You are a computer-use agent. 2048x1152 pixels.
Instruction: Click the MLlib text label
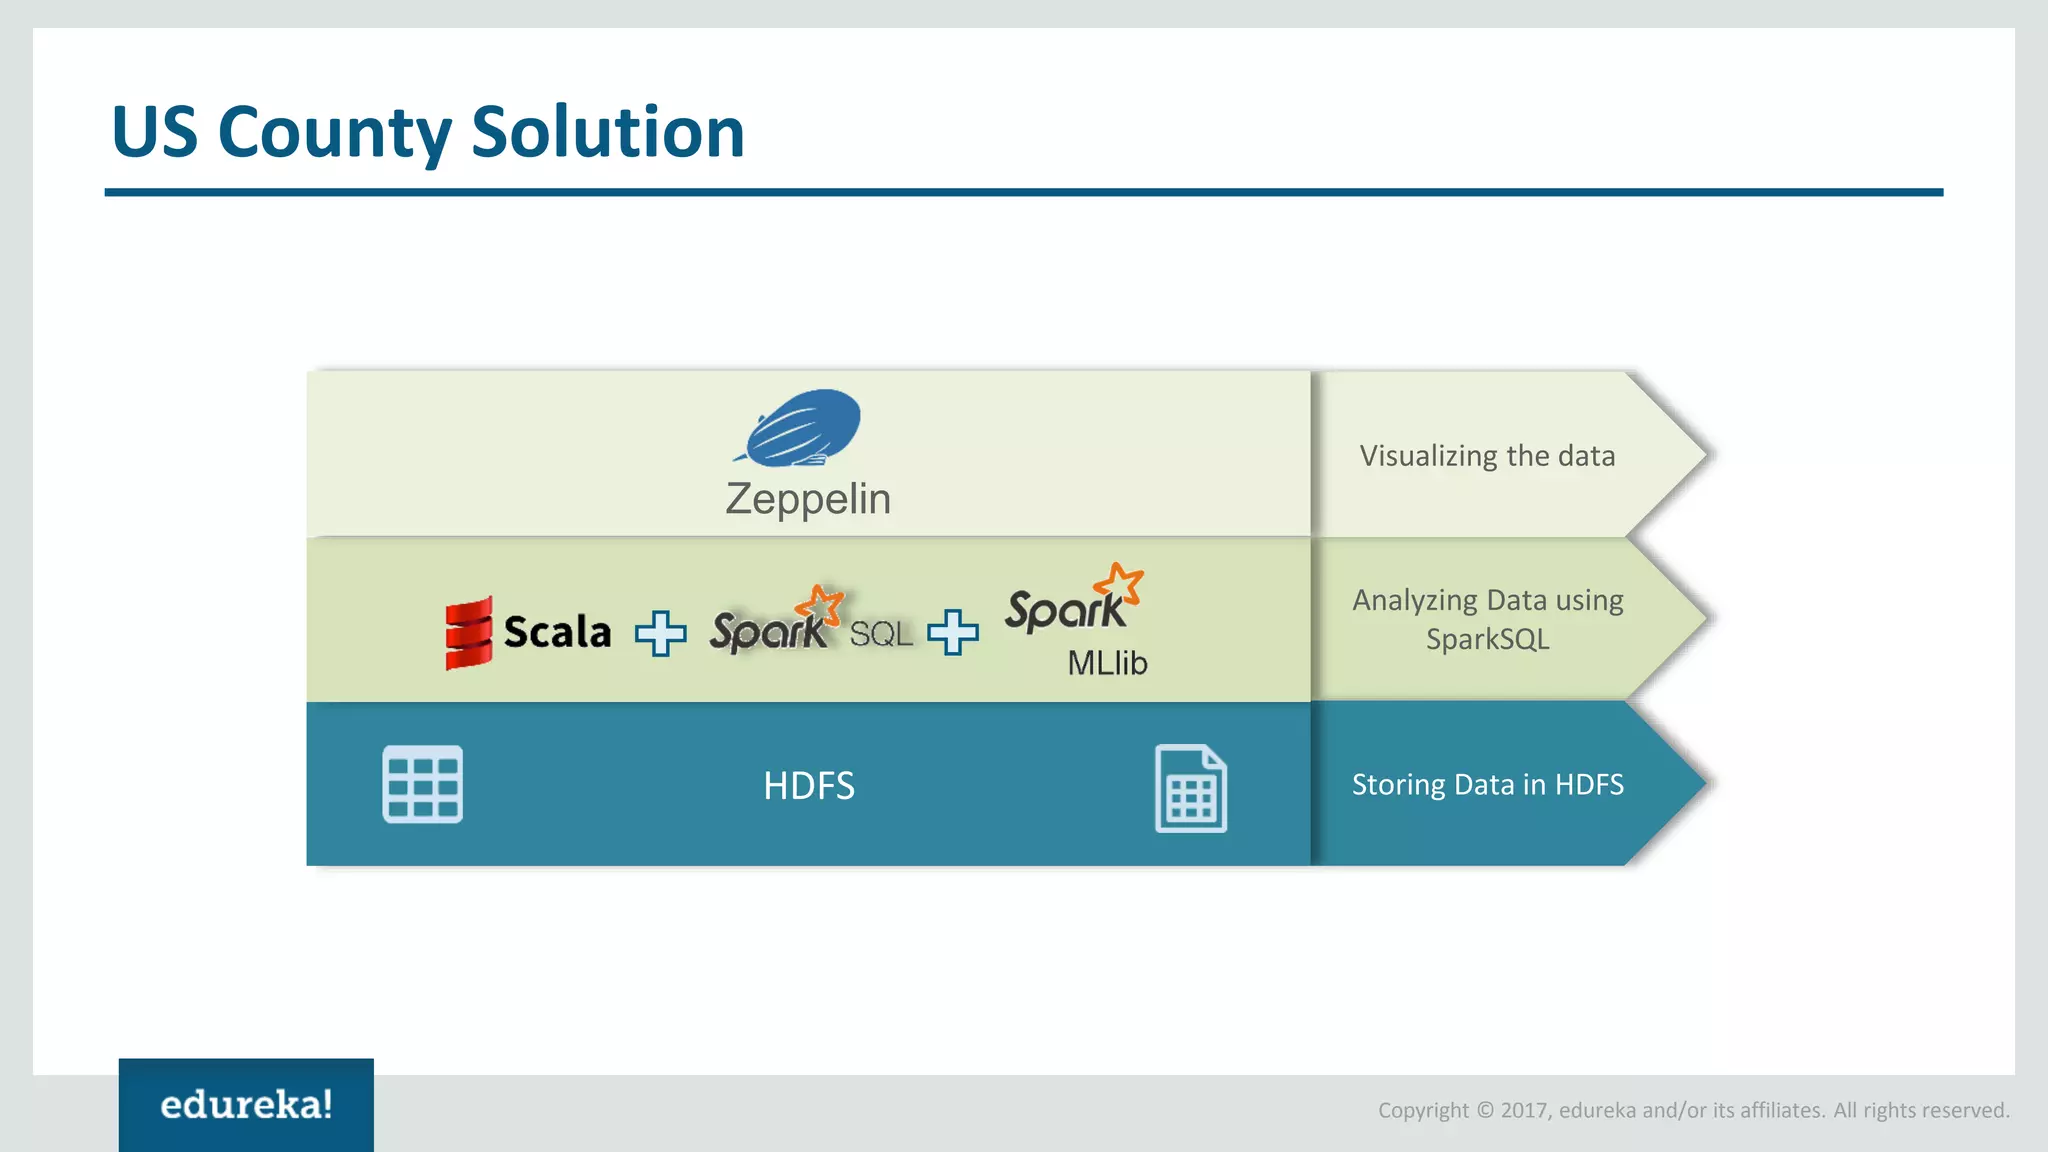click(x=1107, y=663)
